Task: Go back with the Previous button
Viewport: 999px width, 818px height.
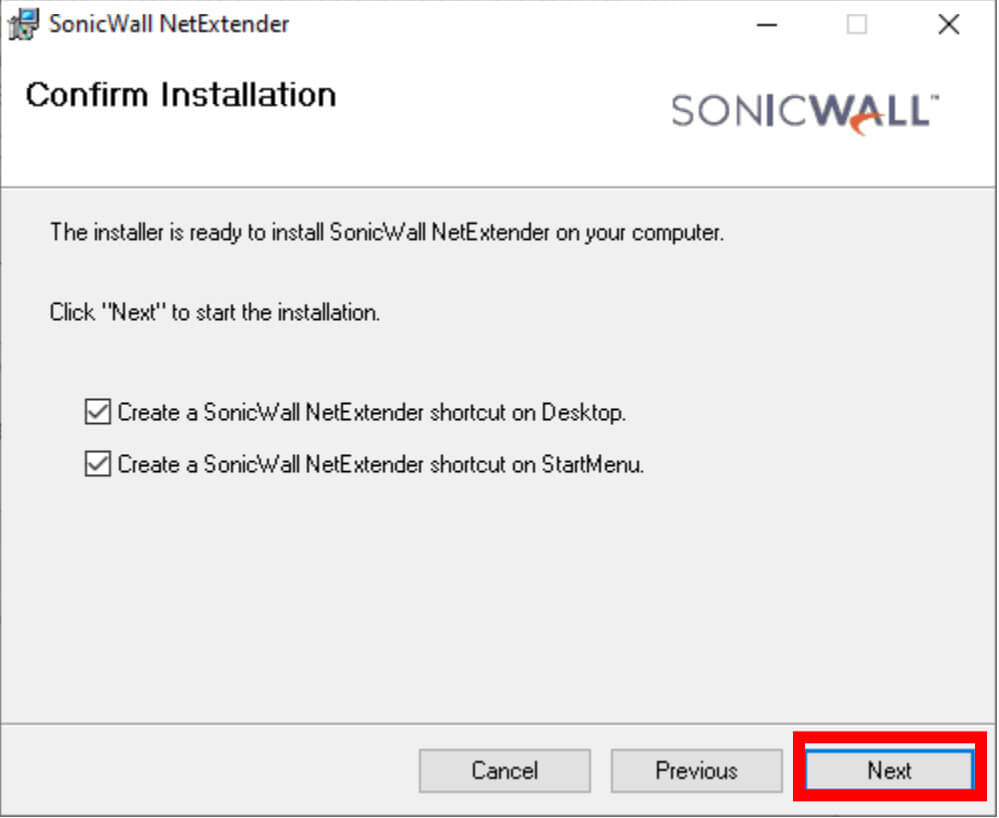Action: tap(696, 771)
